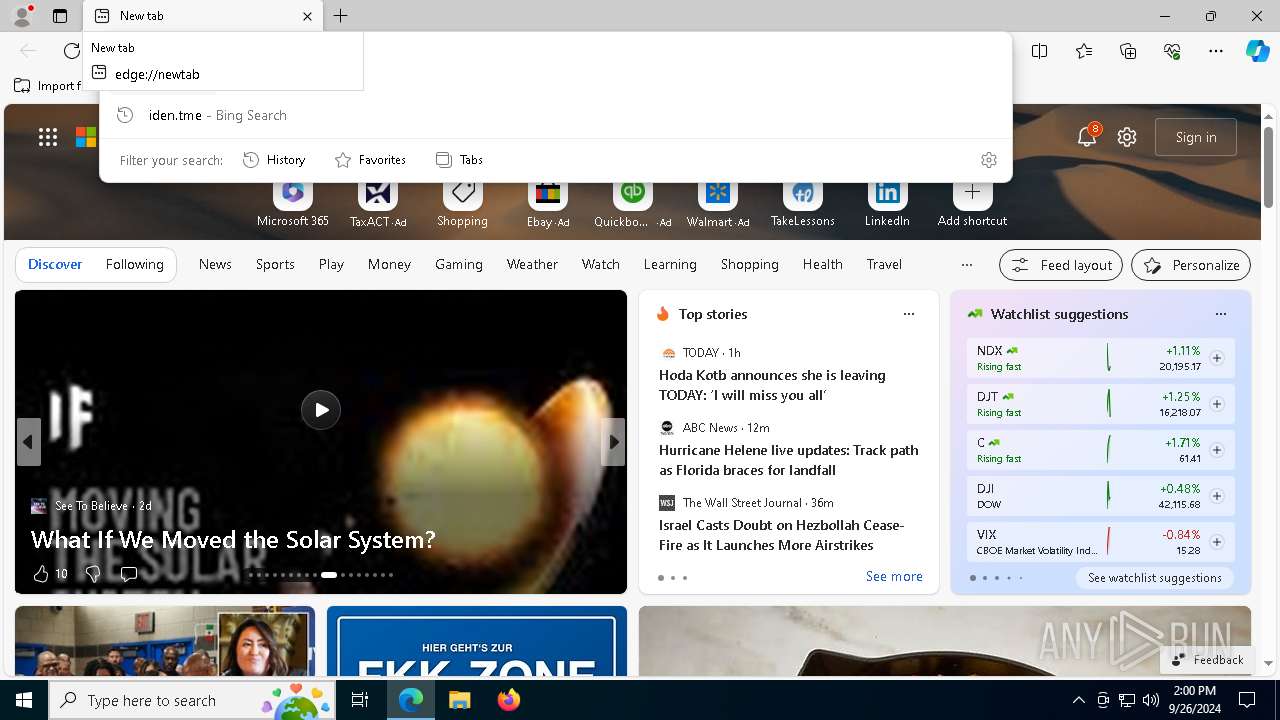The width and height of the screenshot is (1280, 720).
Task: Launch the Copilot sidebar icon
Action: (x=1257, y=51)
